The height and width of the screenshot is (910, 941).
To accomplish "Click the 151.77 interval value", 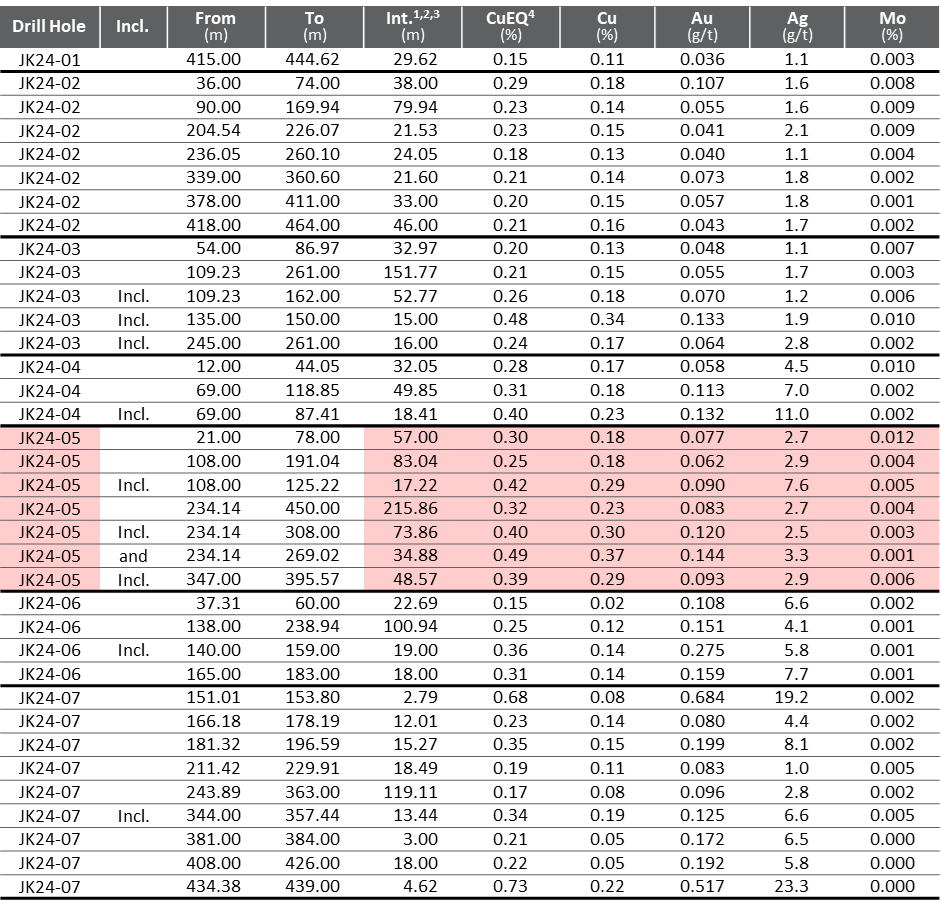I will [x=412, y=273].
